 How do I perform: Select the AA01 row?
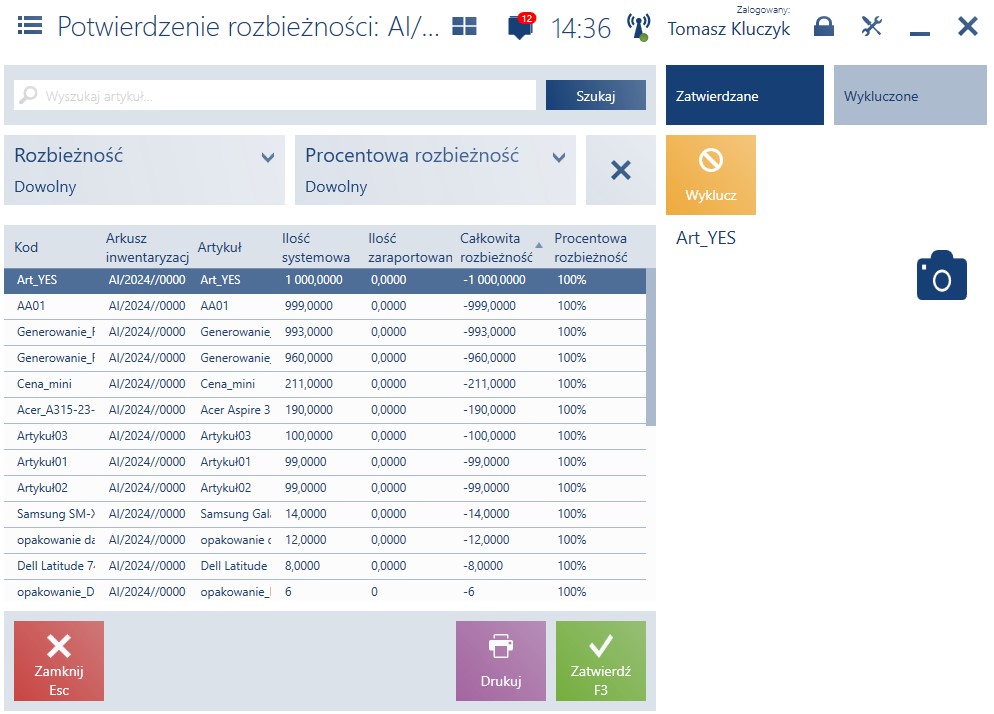point(325,306)
